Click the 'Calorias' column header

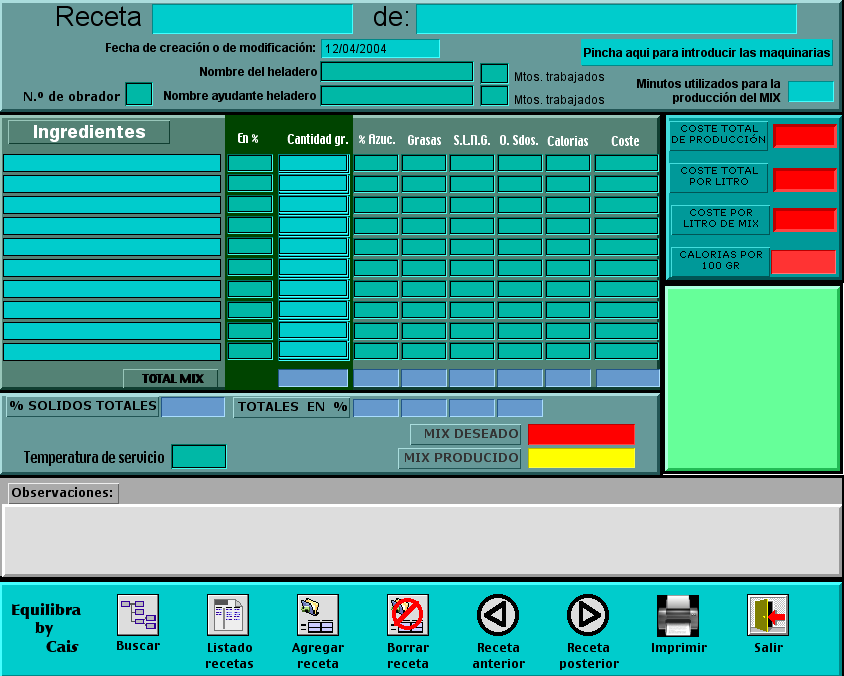click(x=567, y=141)
